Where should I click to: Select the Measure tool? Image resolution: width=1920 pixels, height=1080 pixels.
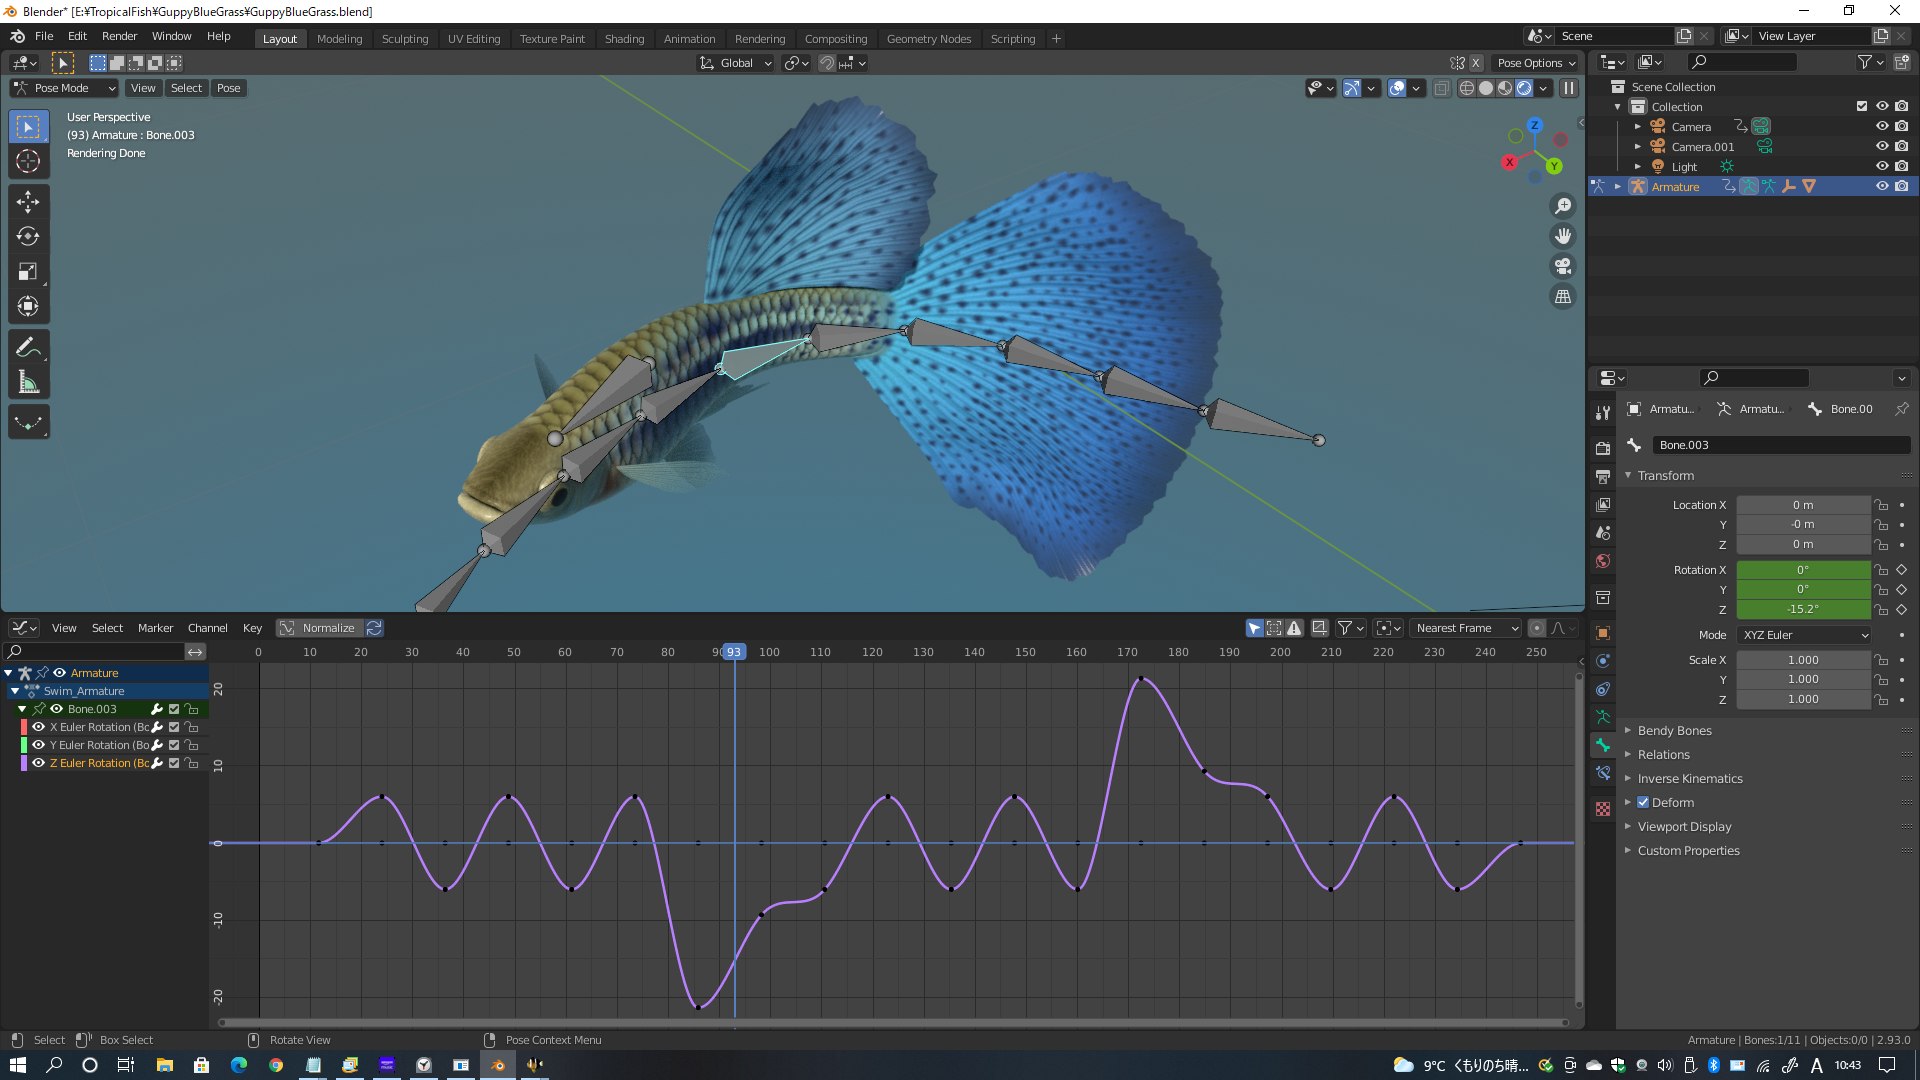pos(28,383)
